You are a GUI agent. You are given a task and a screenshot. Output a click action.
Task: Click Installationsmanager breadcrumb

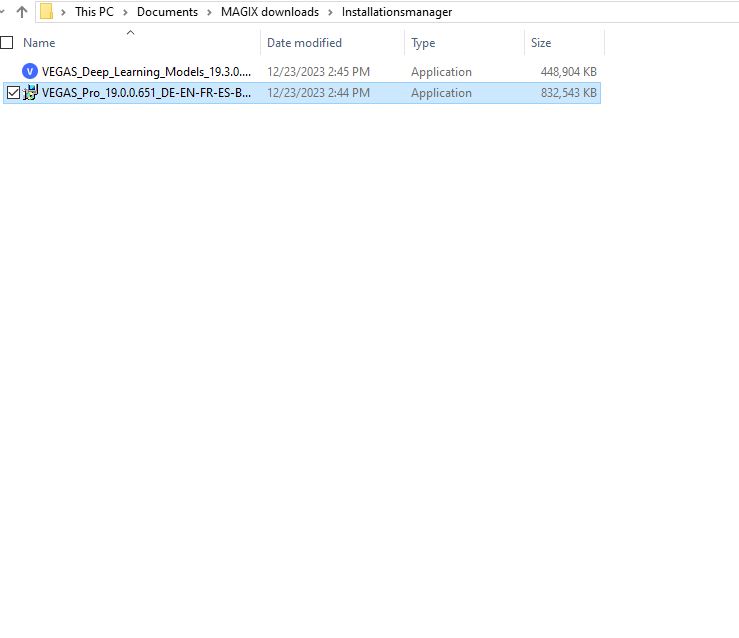(x=397, y=12)
